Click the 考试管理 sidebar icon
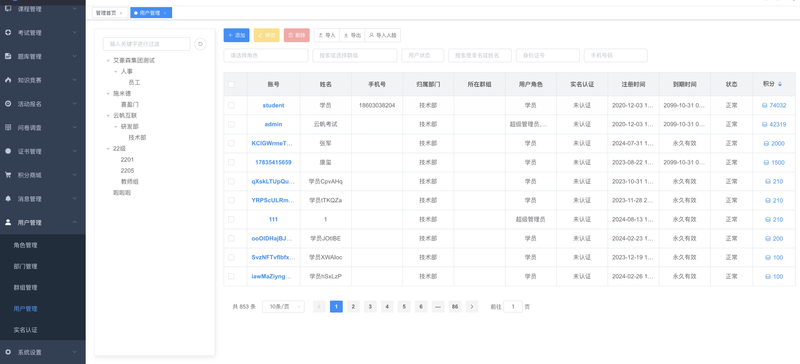 (8, 33)
